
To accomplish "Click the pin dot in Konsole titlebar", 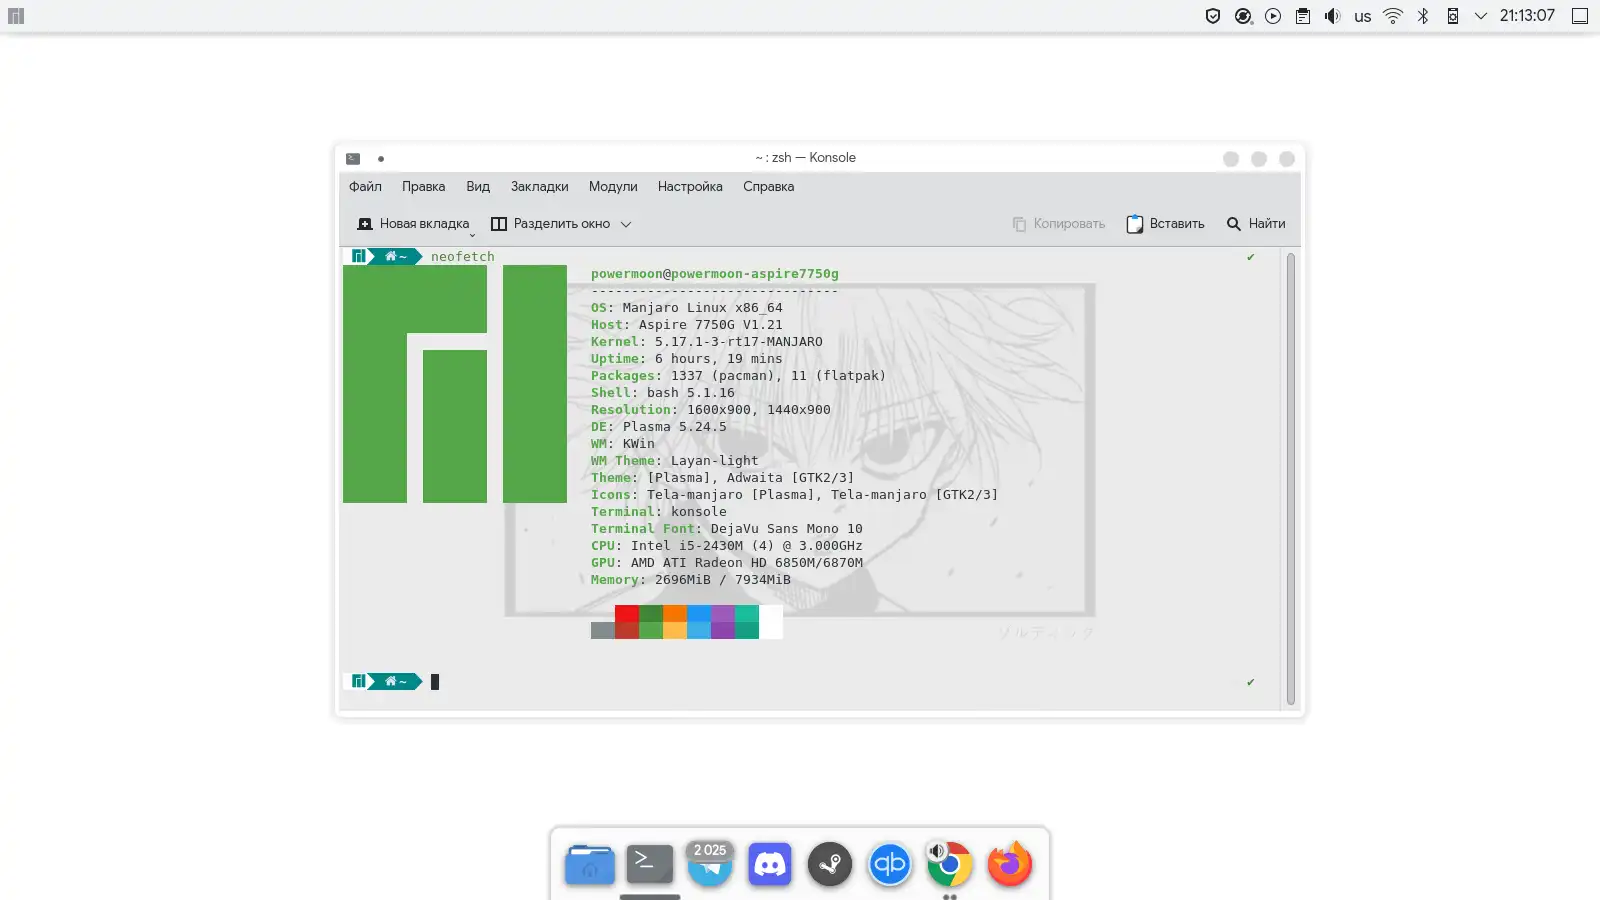I will (381, 158).
